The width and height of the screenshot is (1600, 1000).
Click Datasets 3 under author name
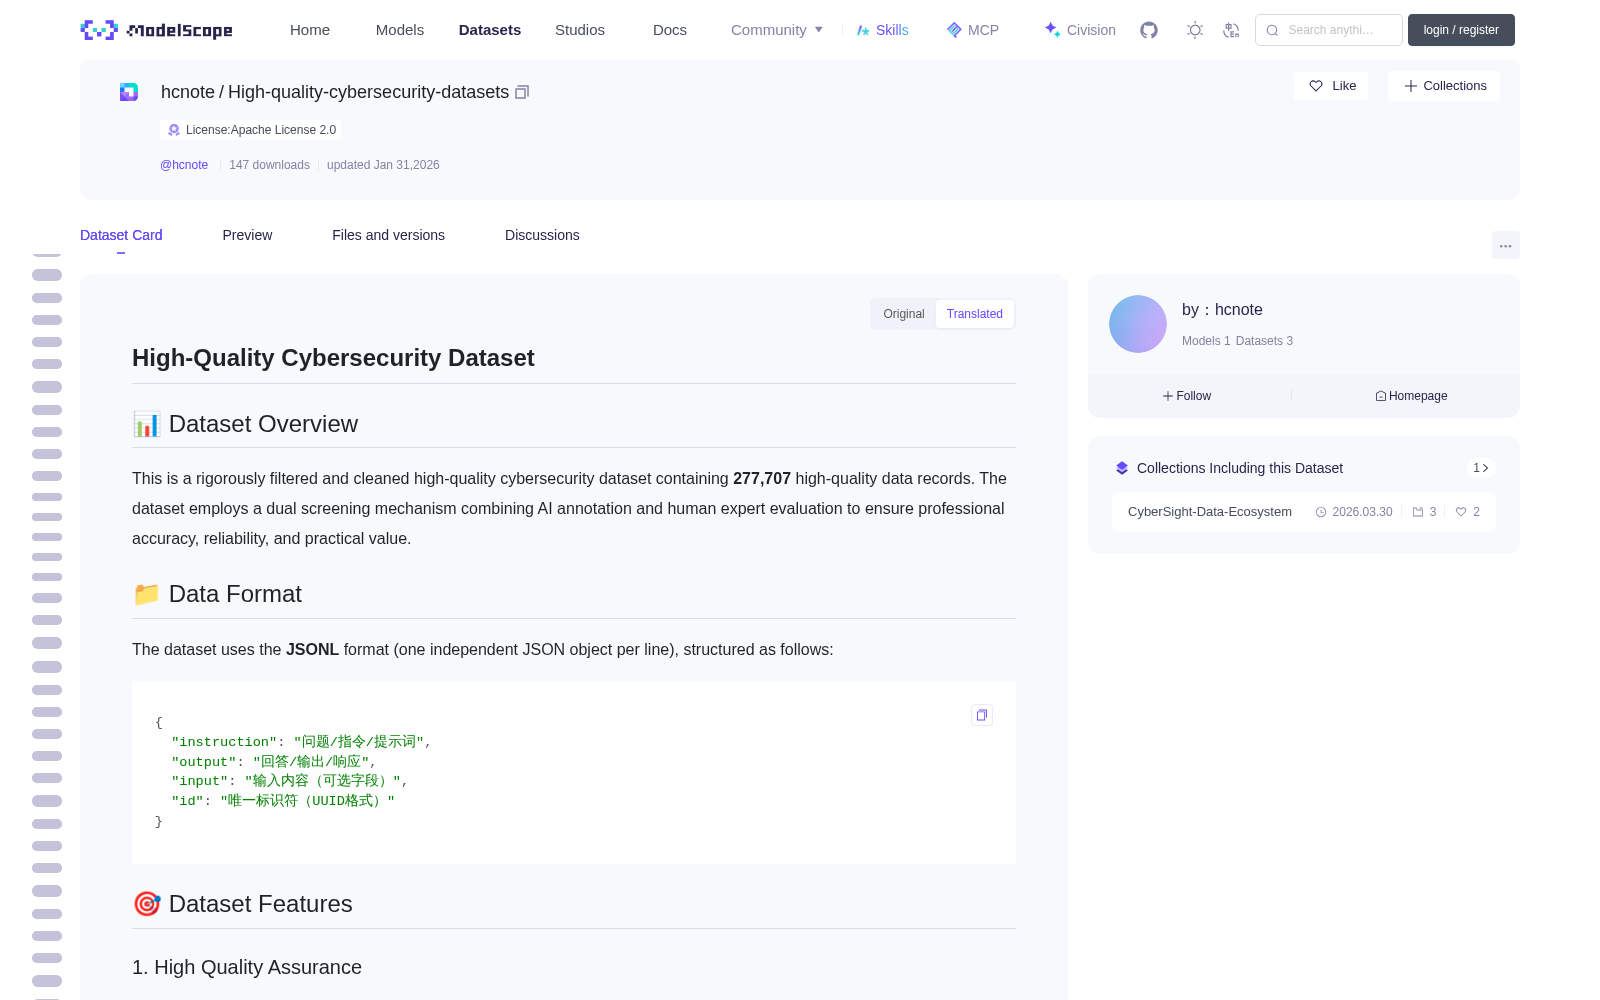pos(1264,341)
